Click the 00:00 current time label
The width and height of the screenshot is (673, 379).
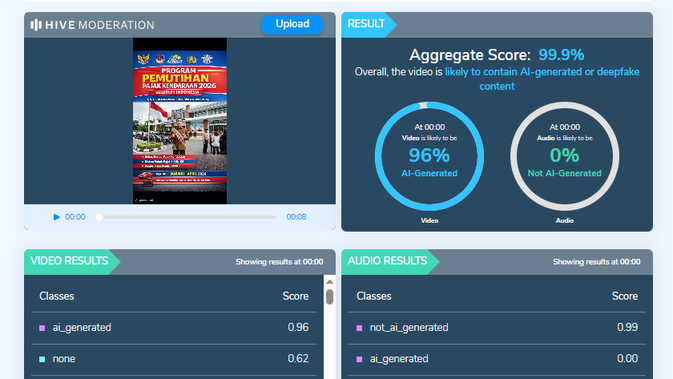coord(75,217)
